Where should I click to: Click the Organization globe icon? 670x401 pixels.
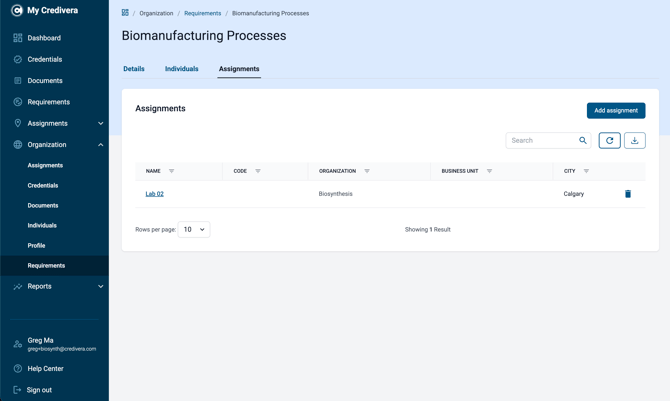[x=18, y=144]
